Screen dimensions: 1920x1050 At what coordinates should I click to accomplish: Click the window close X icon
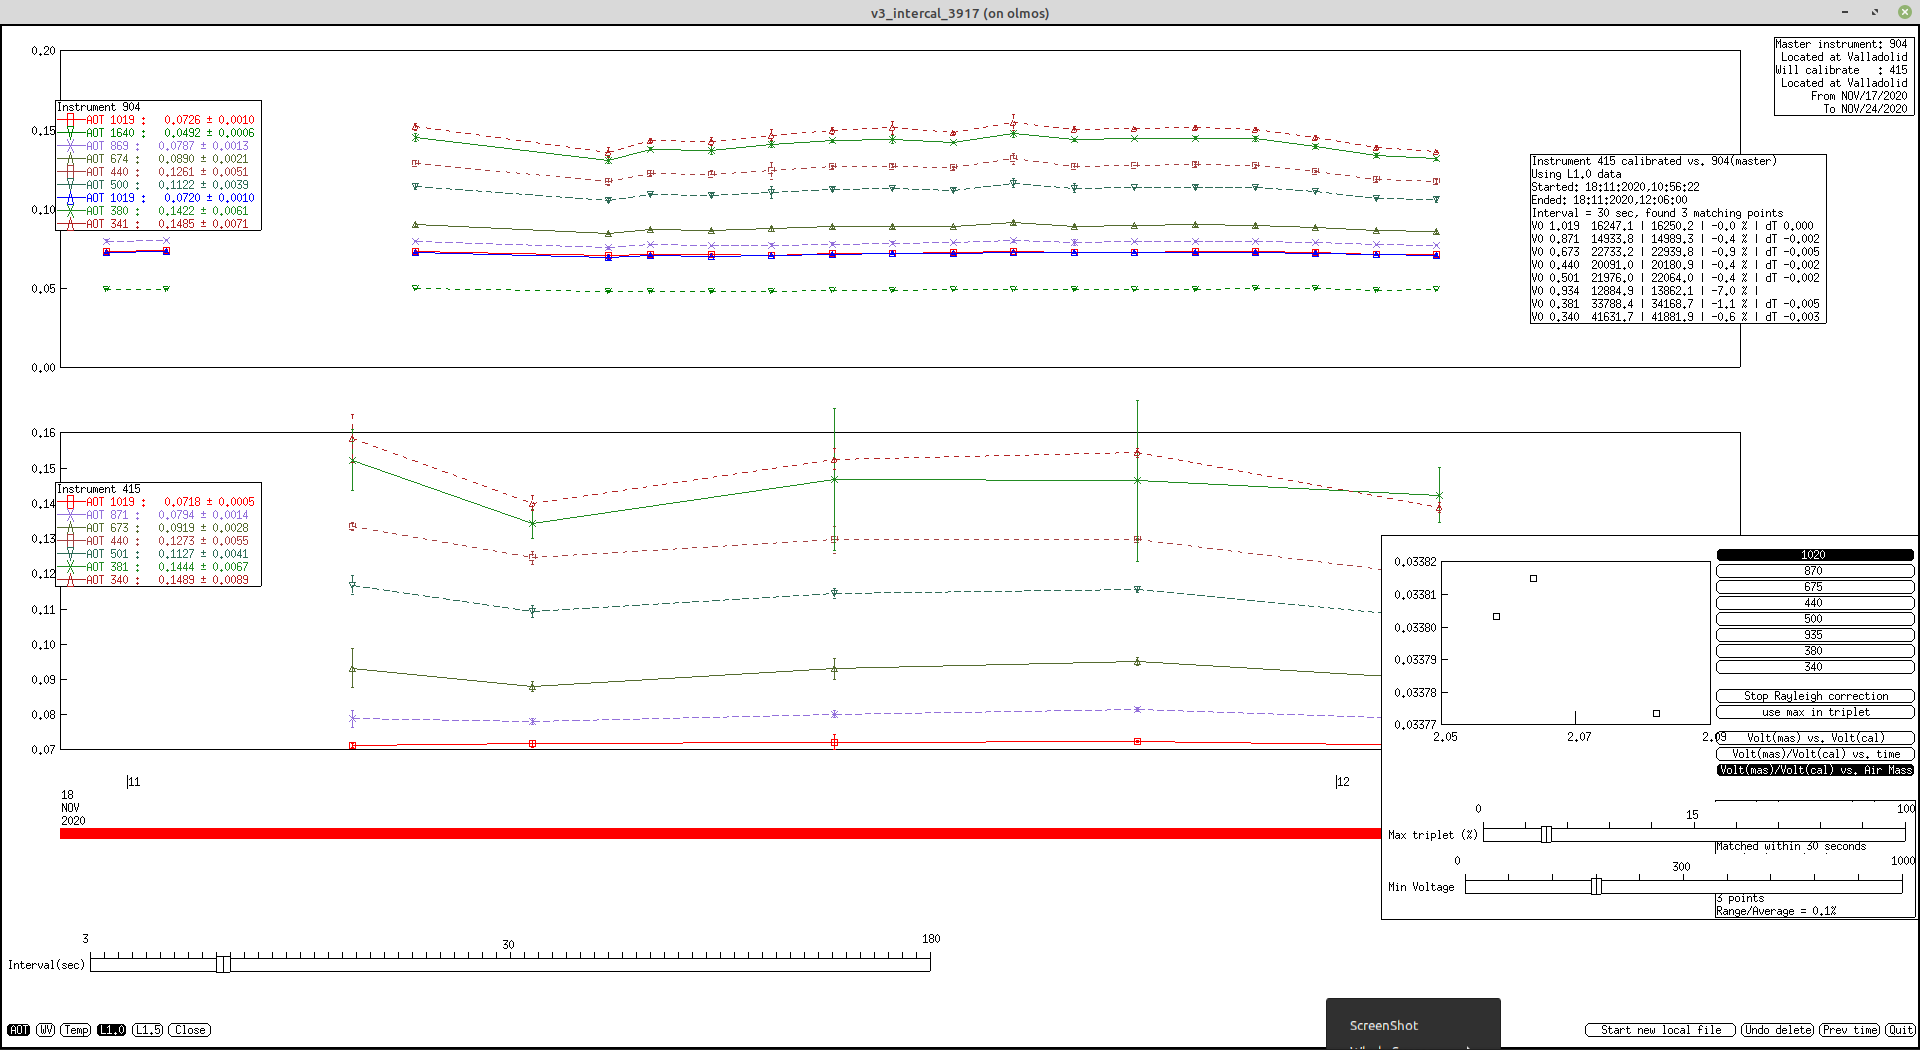pos(1904,12)
